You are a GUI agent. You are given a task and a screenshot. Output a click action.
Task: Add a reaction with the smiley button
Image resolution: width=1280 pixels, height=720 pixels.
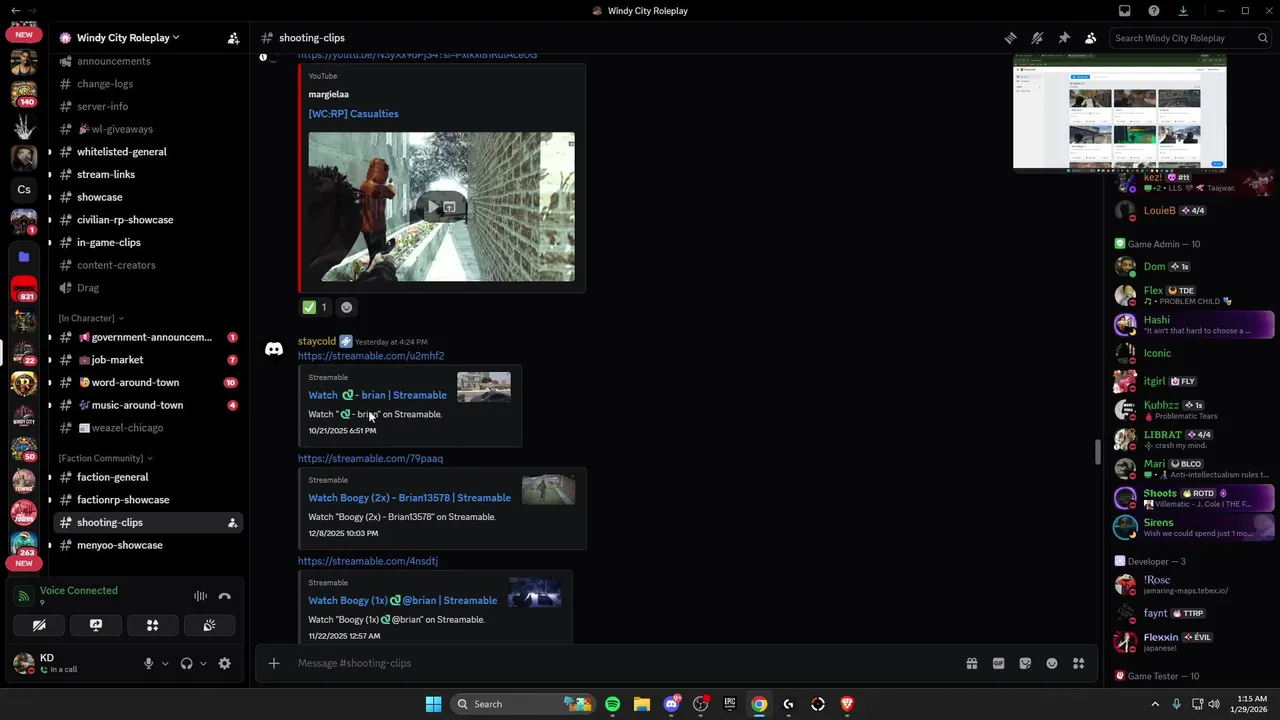click(x=346, y=307)
